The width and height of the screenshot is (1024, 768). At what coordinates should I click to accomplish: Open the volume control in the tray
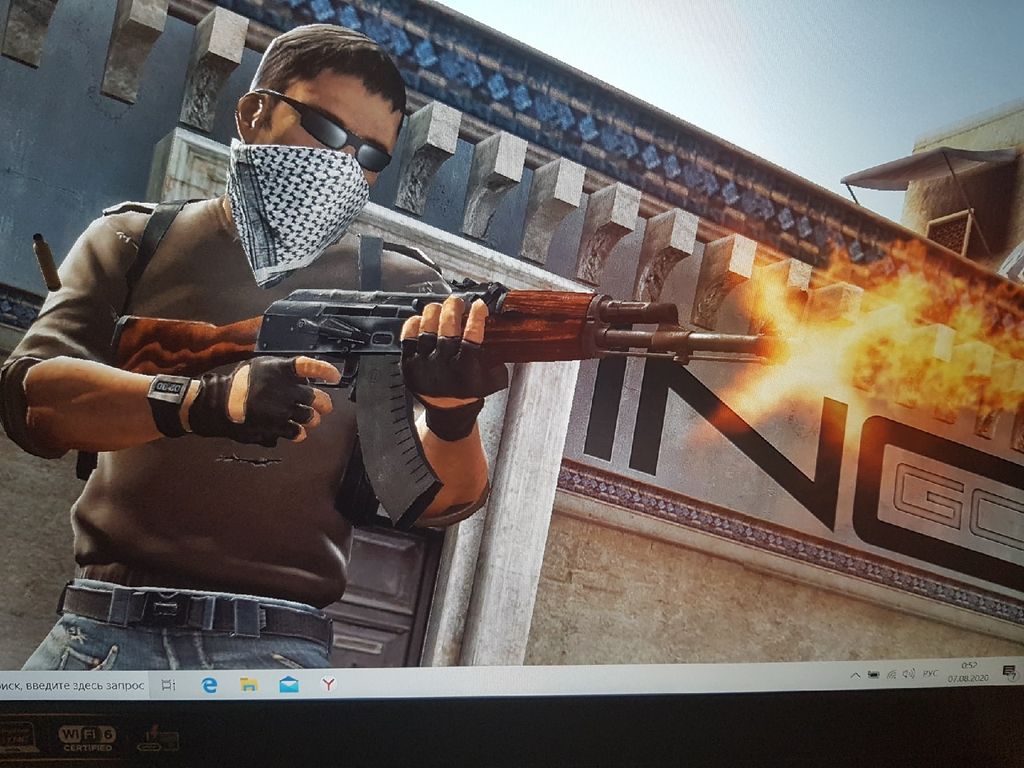point(908,674)
